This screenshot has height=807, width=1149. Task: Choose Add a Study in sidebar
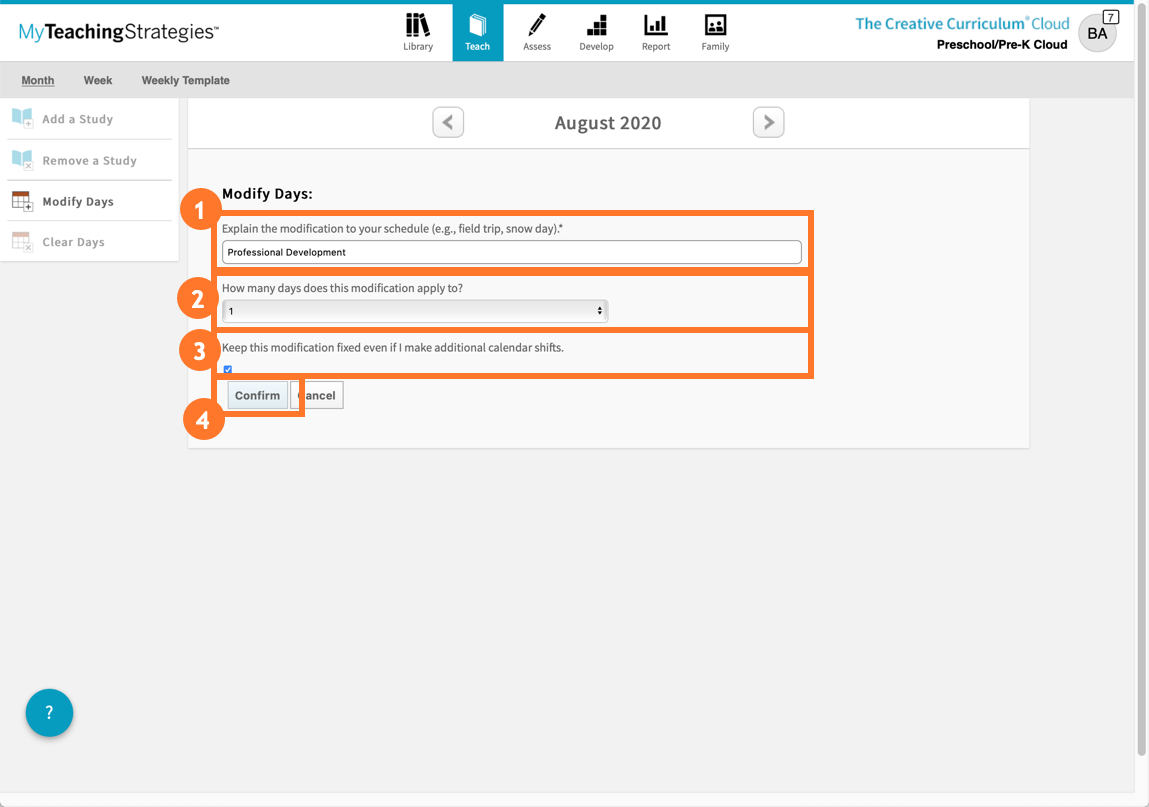coord(77,119)
